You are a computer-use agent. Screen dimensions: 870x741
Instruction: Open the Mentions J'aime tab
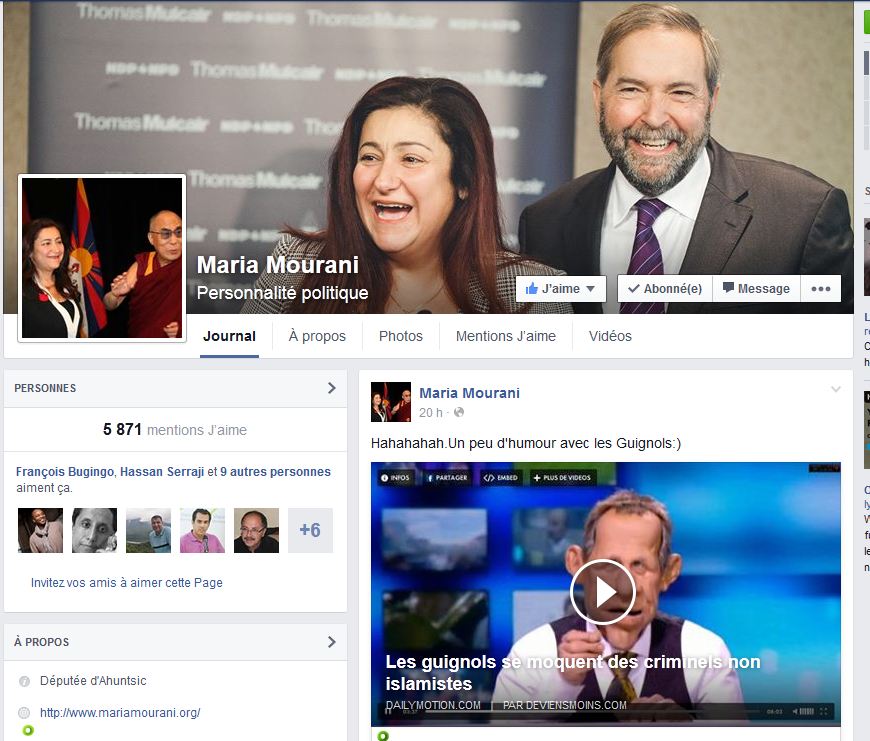coord(505,336)
